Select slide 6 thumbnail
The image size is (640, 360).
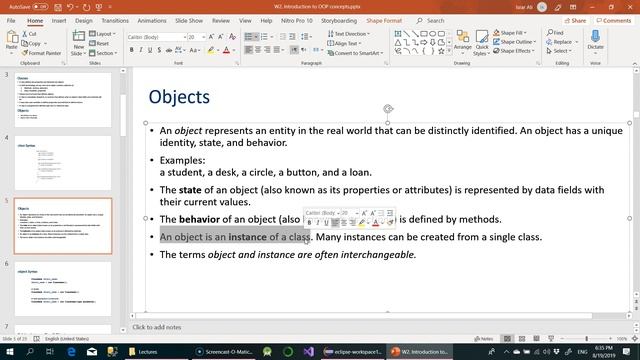[x=63, y=289]
